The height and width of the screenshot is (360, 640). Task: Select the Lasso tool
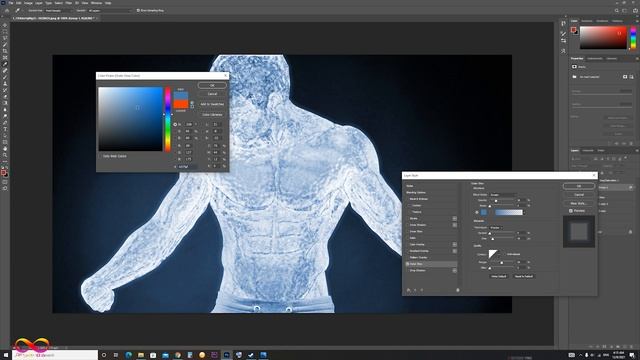click(5, 38)
